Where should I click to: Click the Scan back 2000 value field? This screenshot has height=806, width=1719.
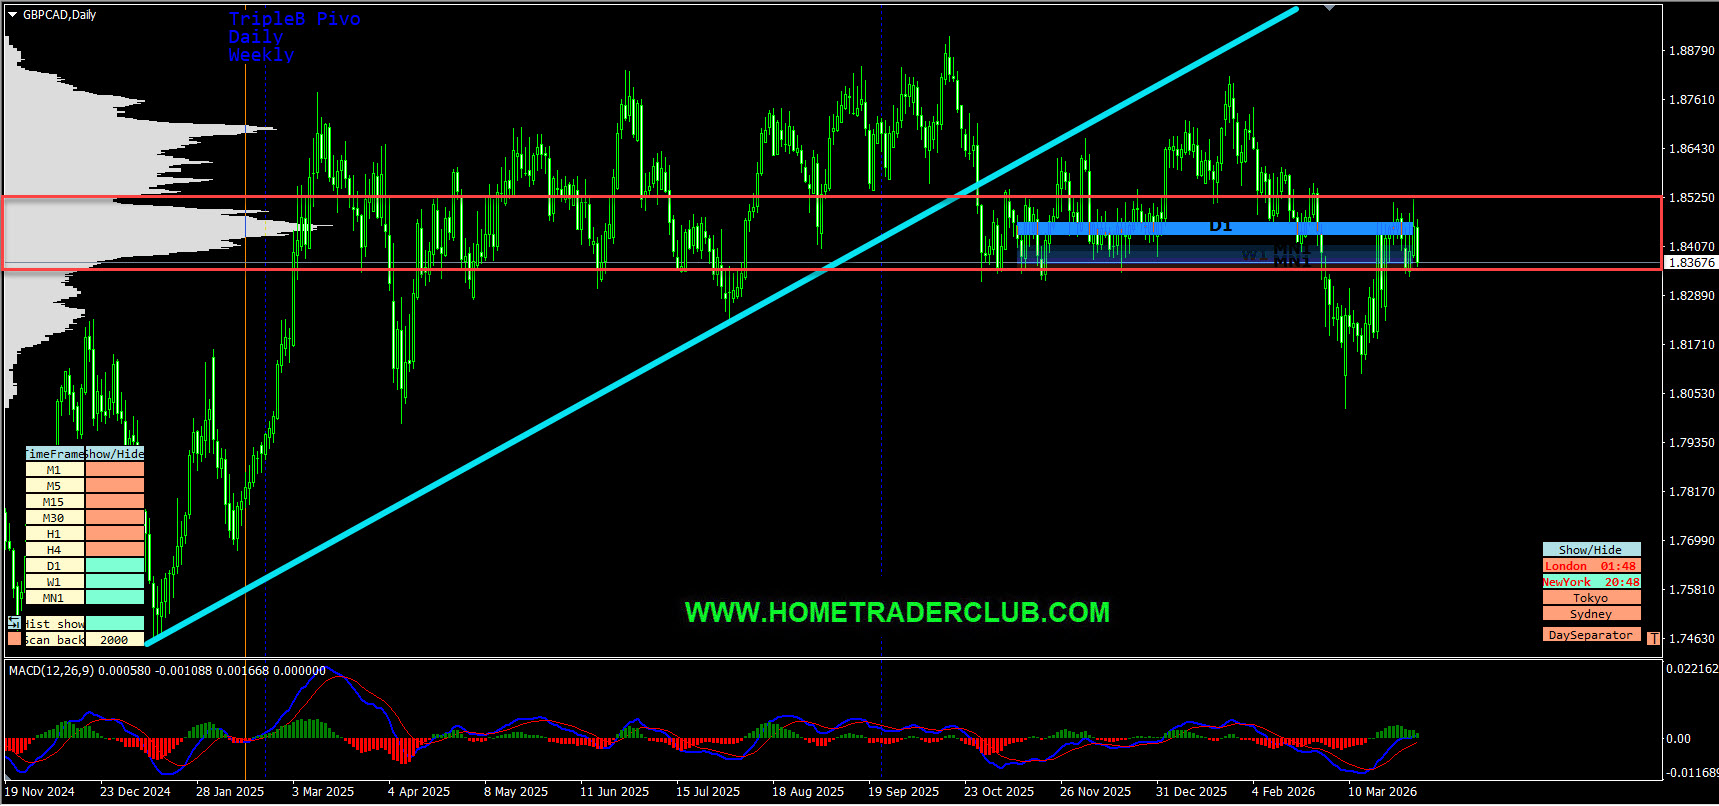coord(114,640)
